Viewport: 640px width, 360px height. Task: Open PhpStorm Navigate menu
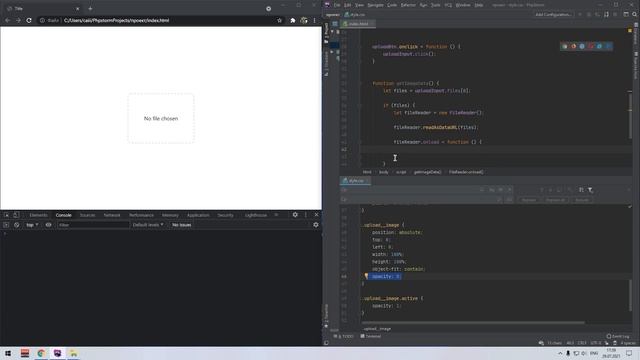pyautogui.click(x=376, y=5)
